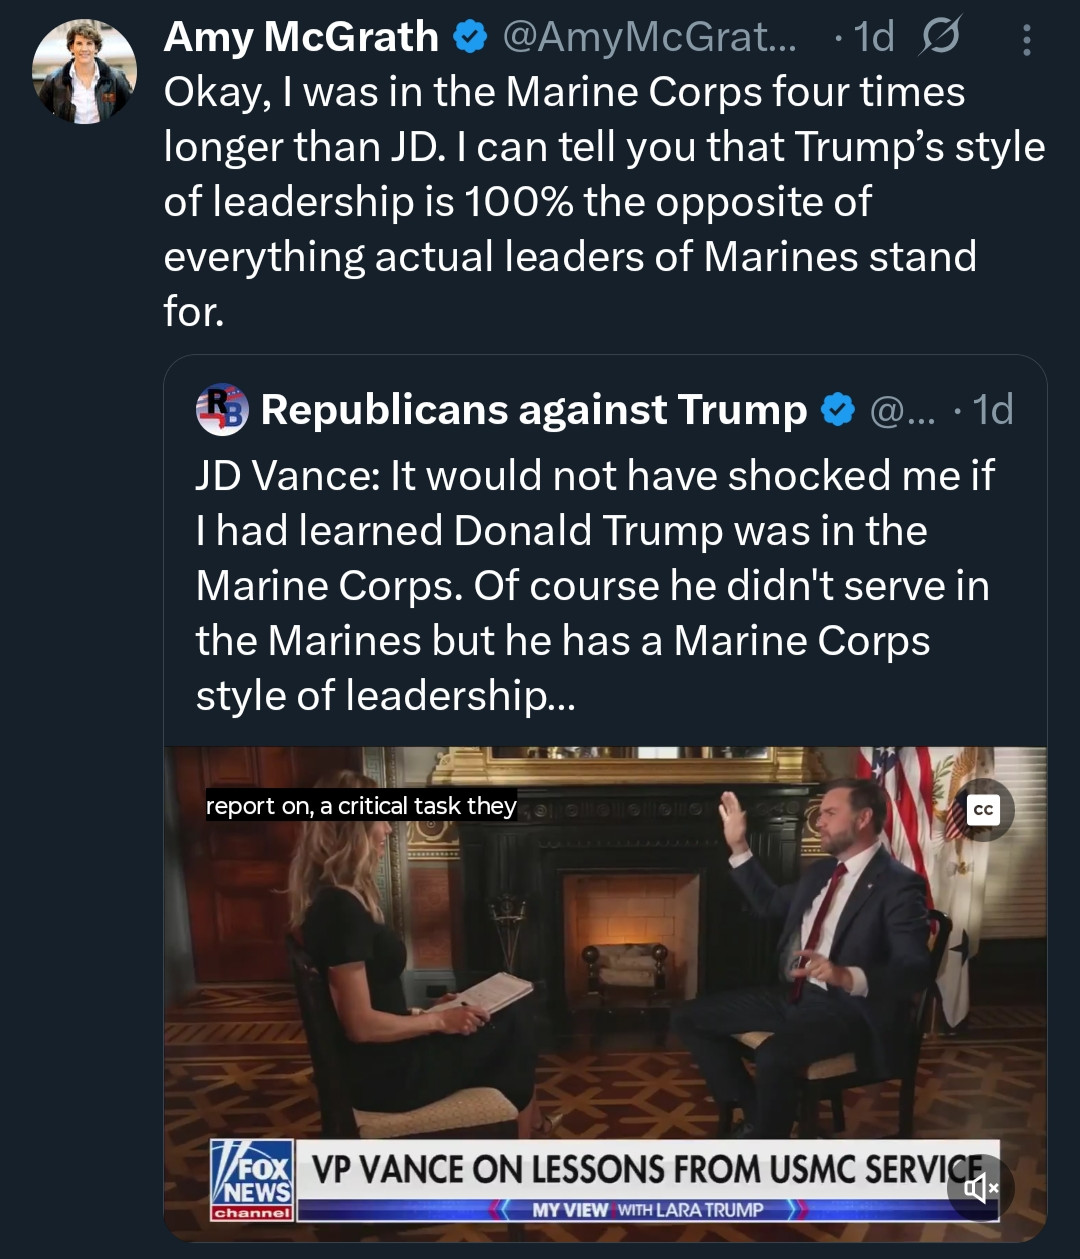Click Amy McGrath's blue verified badge
This screenshot has width=1080, height=1259.
click(470, 38)
